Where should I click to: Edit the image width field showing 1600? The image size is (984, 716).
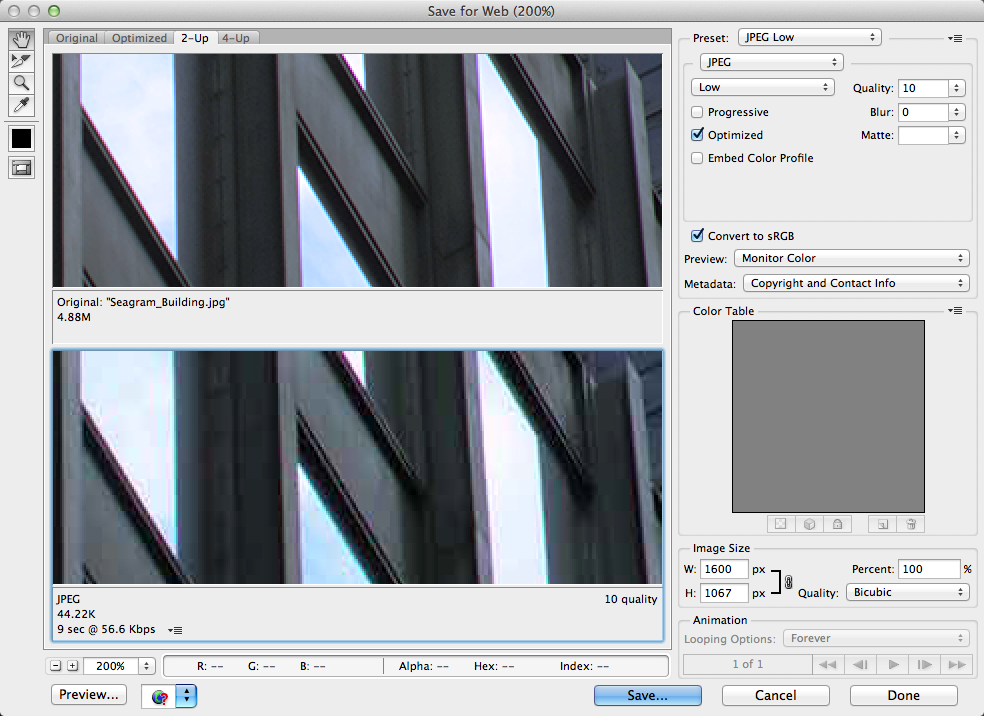tap(724, 568)
